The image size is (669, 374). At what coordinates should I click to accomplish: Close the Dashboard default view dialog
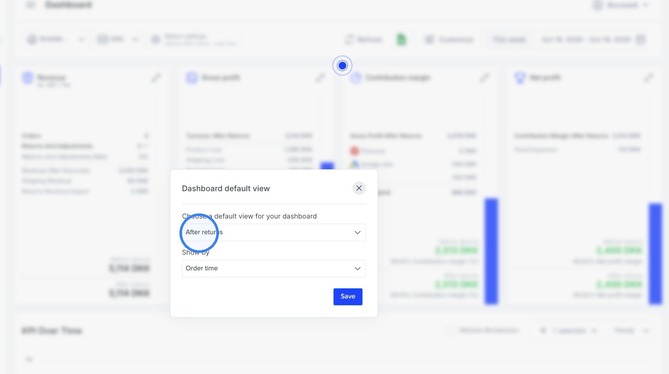[359, 188]
